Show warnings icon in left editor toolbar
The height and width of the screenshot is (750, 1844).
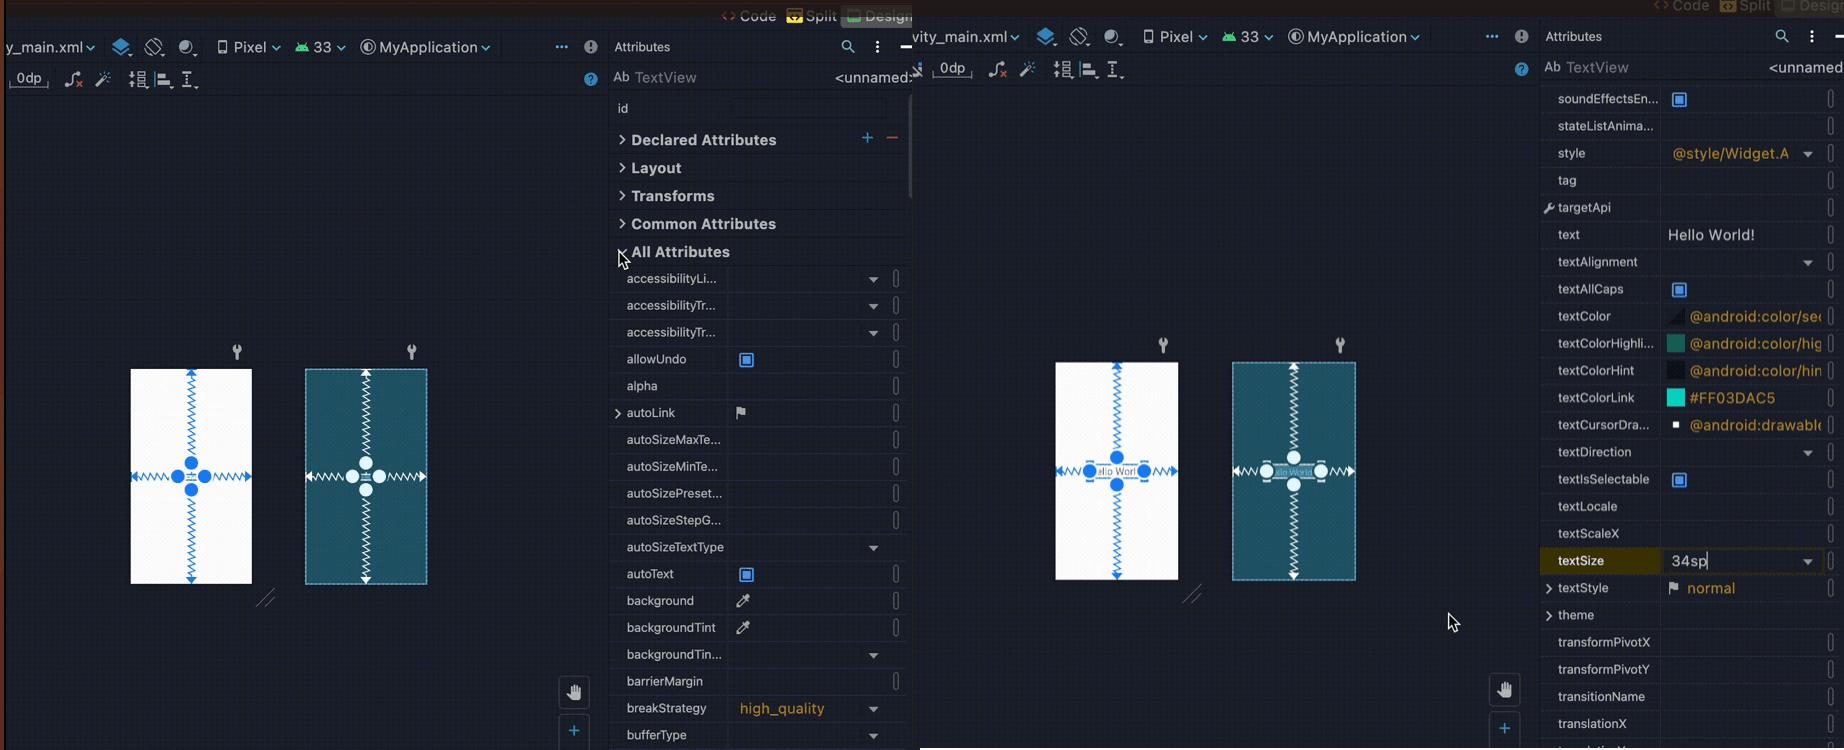(591, 47)
